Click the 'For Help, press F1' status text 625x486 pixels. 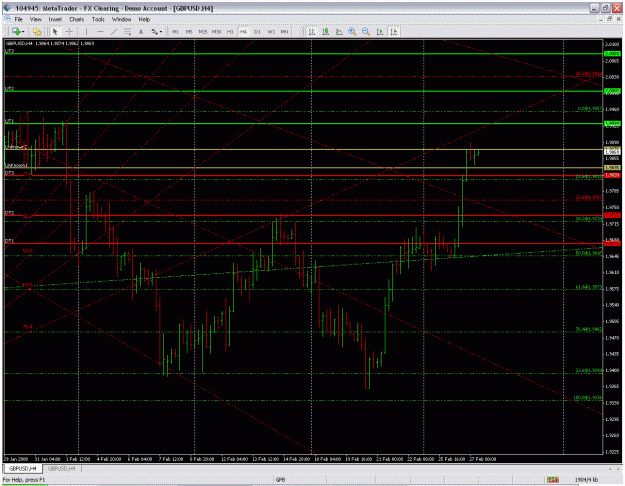click(24, 480)
